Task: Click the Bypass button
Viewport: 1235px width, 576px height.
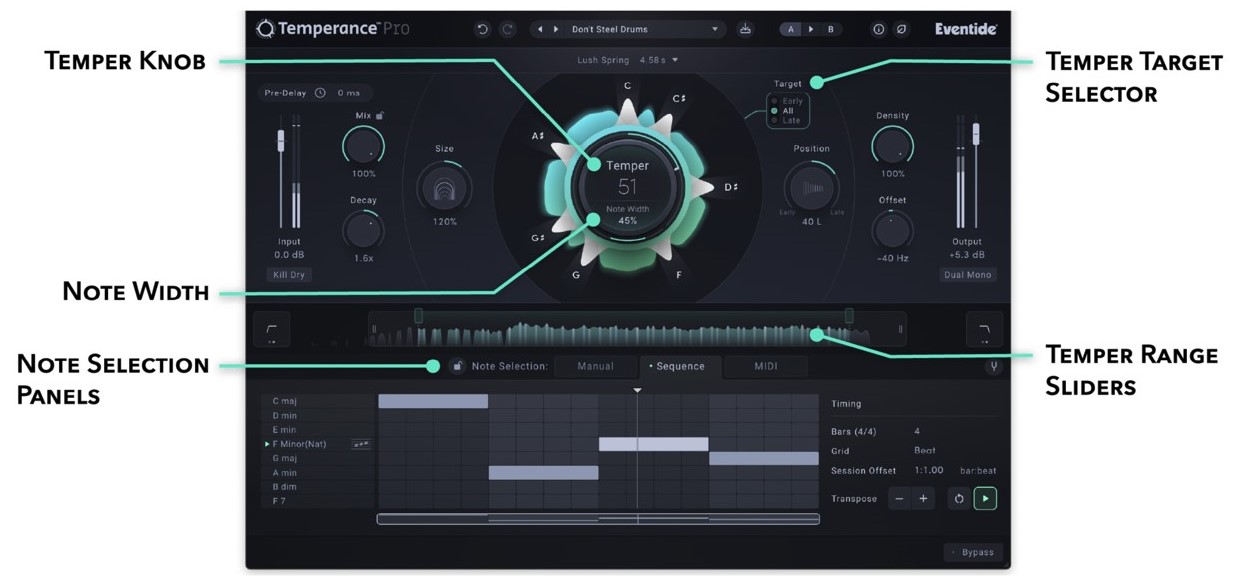Action: 972,552
